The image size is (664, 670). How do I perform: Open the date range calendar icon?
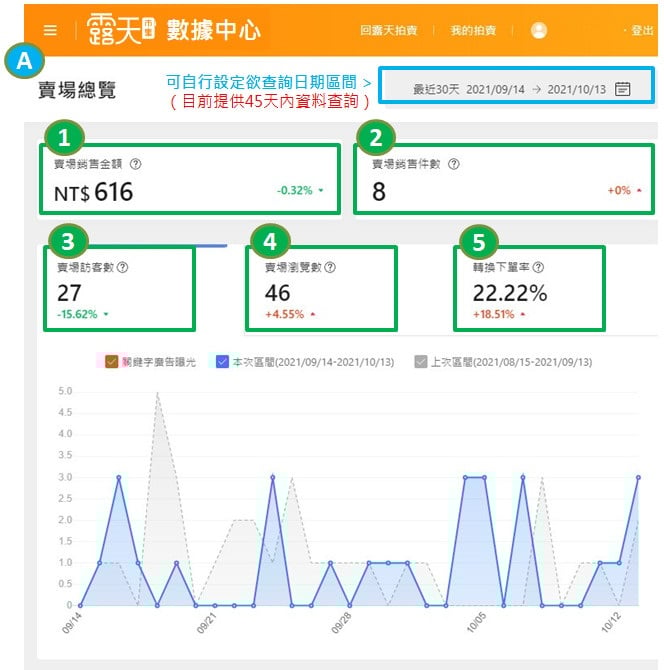pyautogui.click(x=623, y=88)
